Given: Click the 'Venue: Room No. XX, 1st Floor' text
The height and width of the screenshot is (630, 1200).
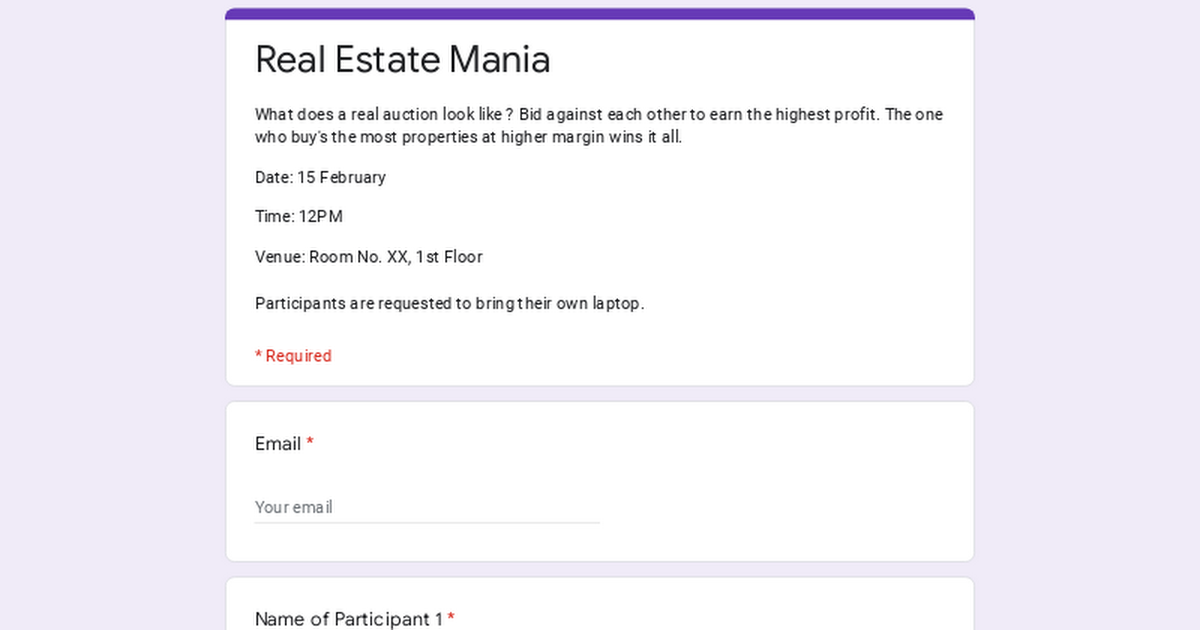Looking at the screenshot, I should (x=368, y=257).
